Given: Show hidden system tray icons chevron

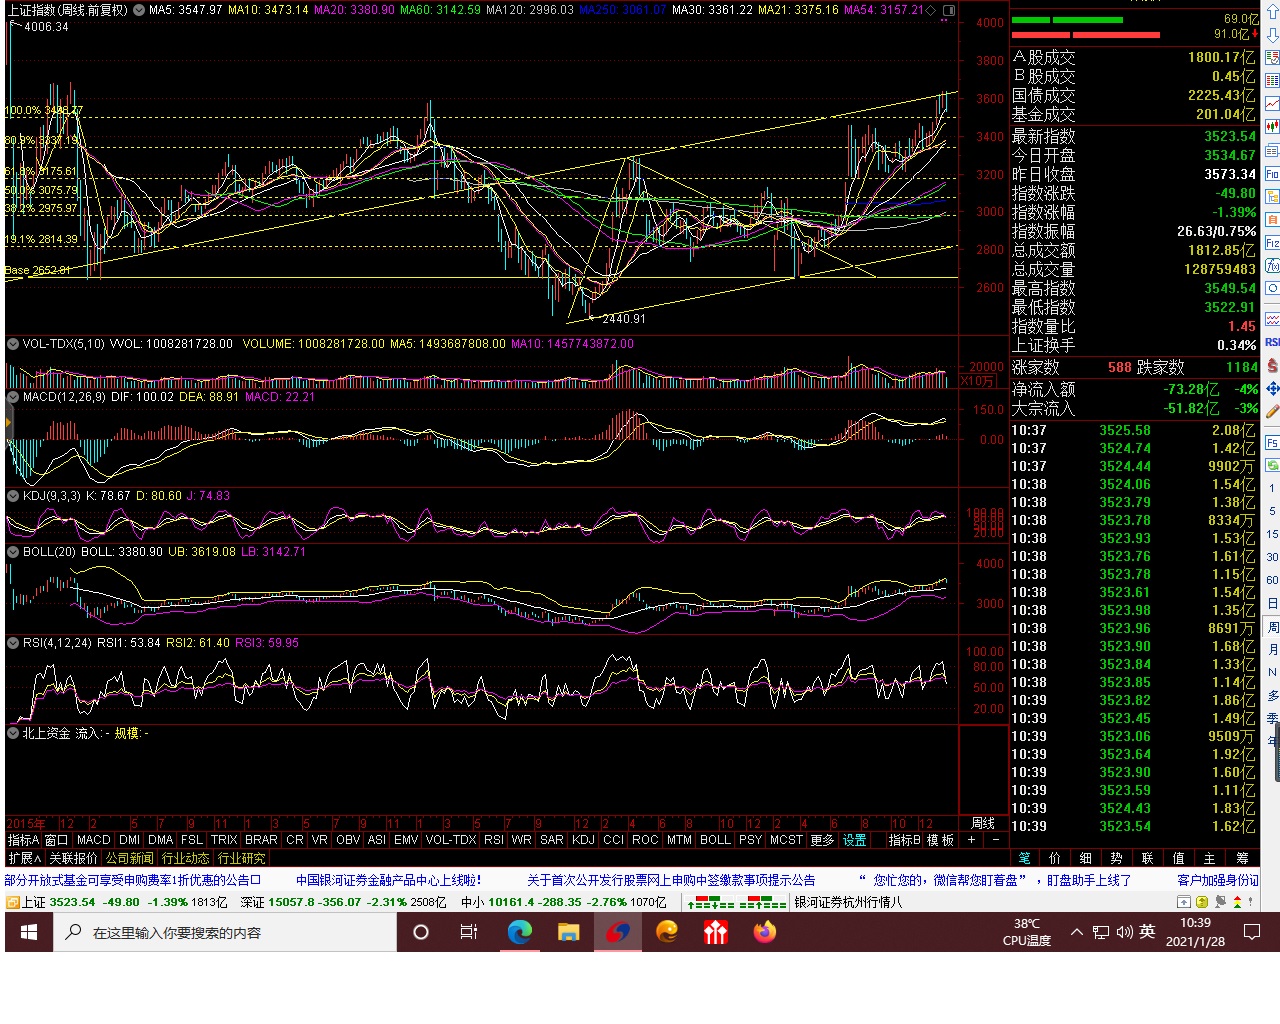Looking at the screenshot, I should pyautogui.click(x=1076, y=932).
